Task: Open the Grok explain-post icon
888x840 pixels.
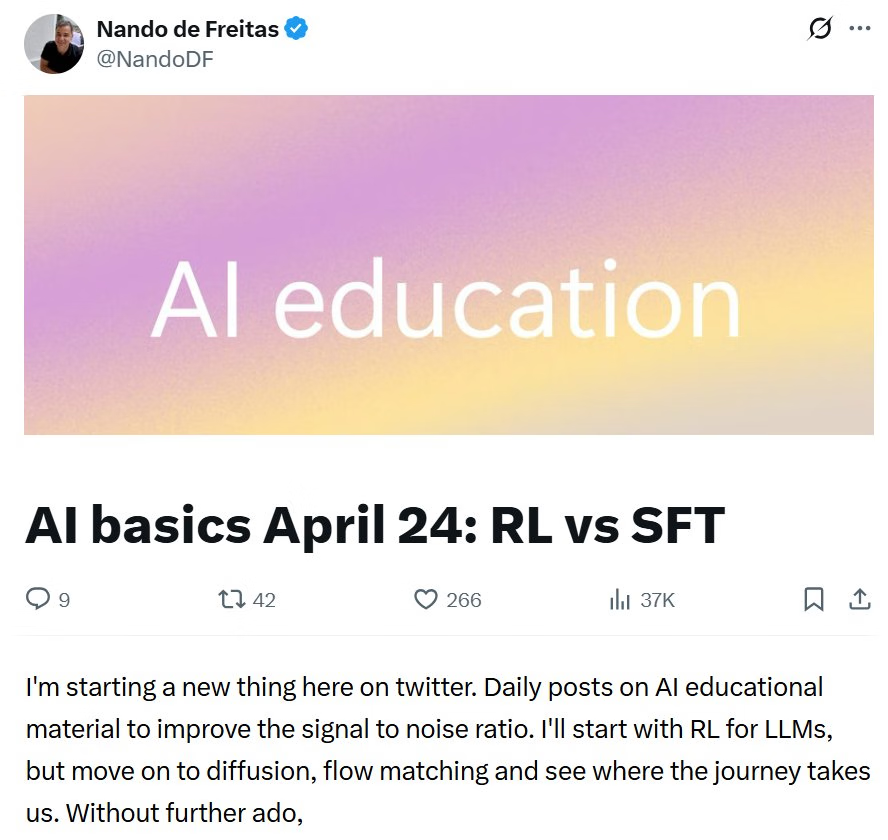Action: (x=819, y=28)
